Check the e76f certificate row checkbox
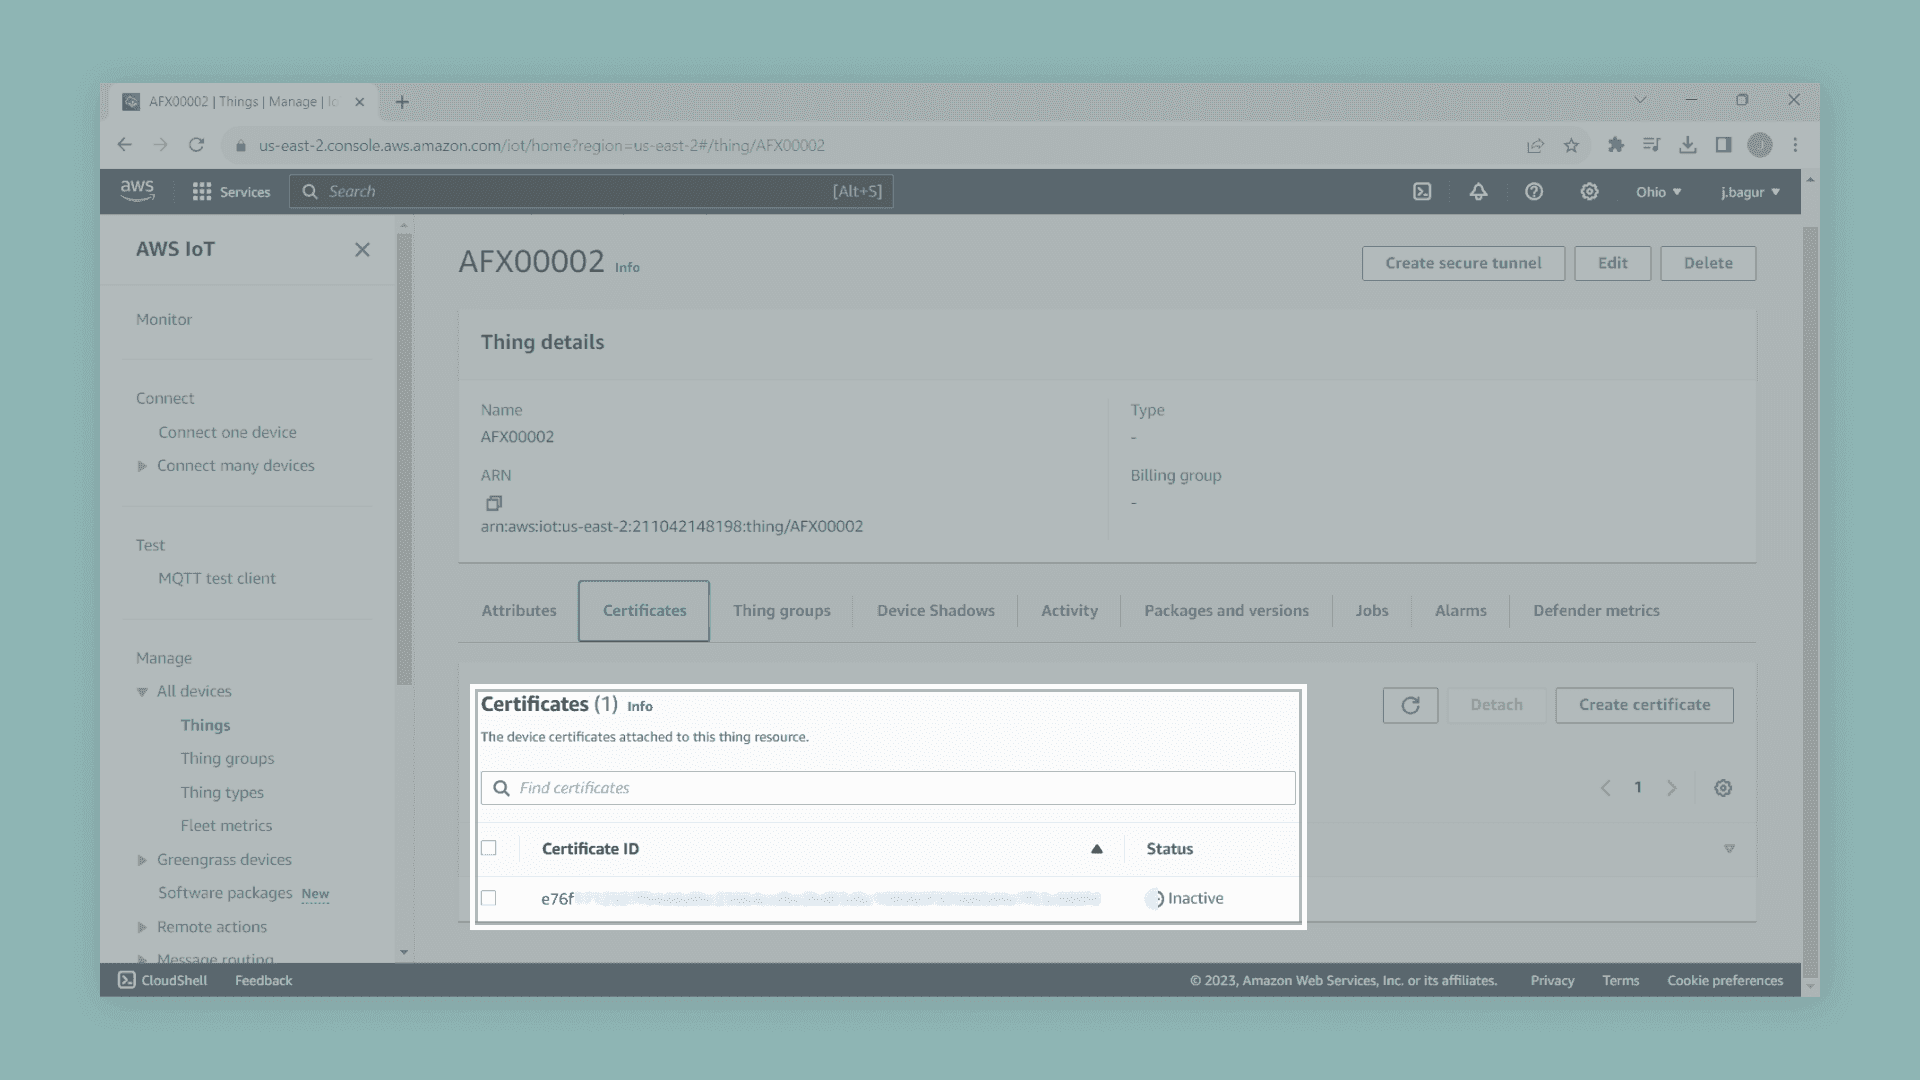Screen dimensions: 1920x1080 point(489,898)
